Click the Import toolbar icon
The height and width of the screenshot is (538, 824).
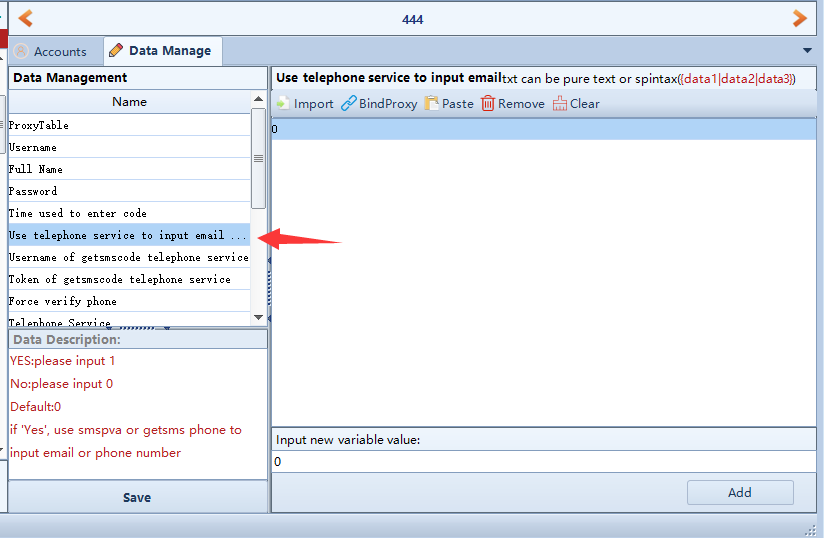click(x=283, y=104)
